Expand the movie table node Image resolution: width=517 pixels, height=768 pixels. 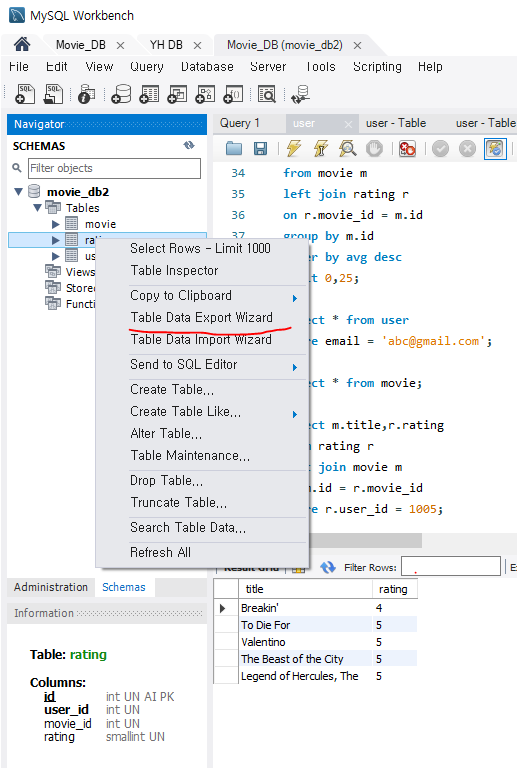pos(55,224)
